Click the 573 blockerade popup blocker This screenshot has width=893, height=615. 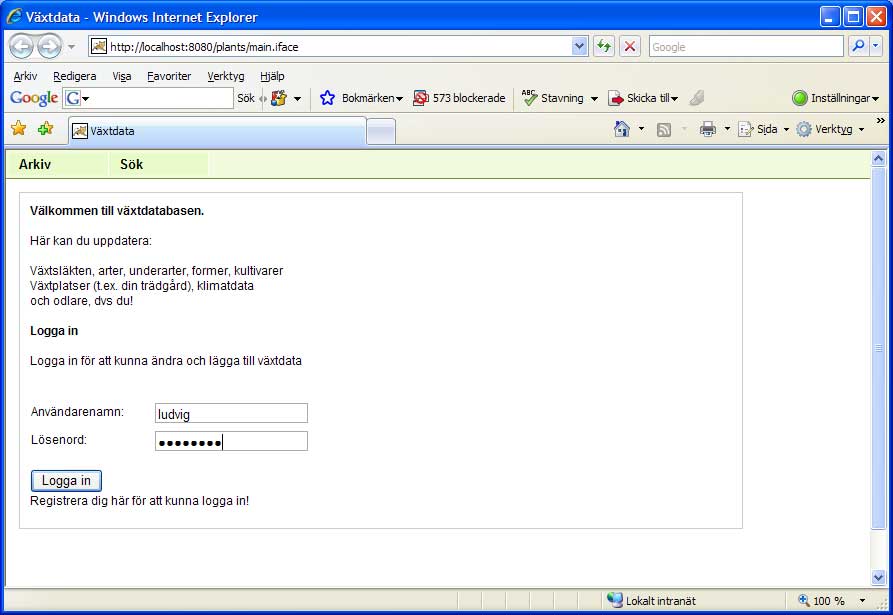point(459,98)
